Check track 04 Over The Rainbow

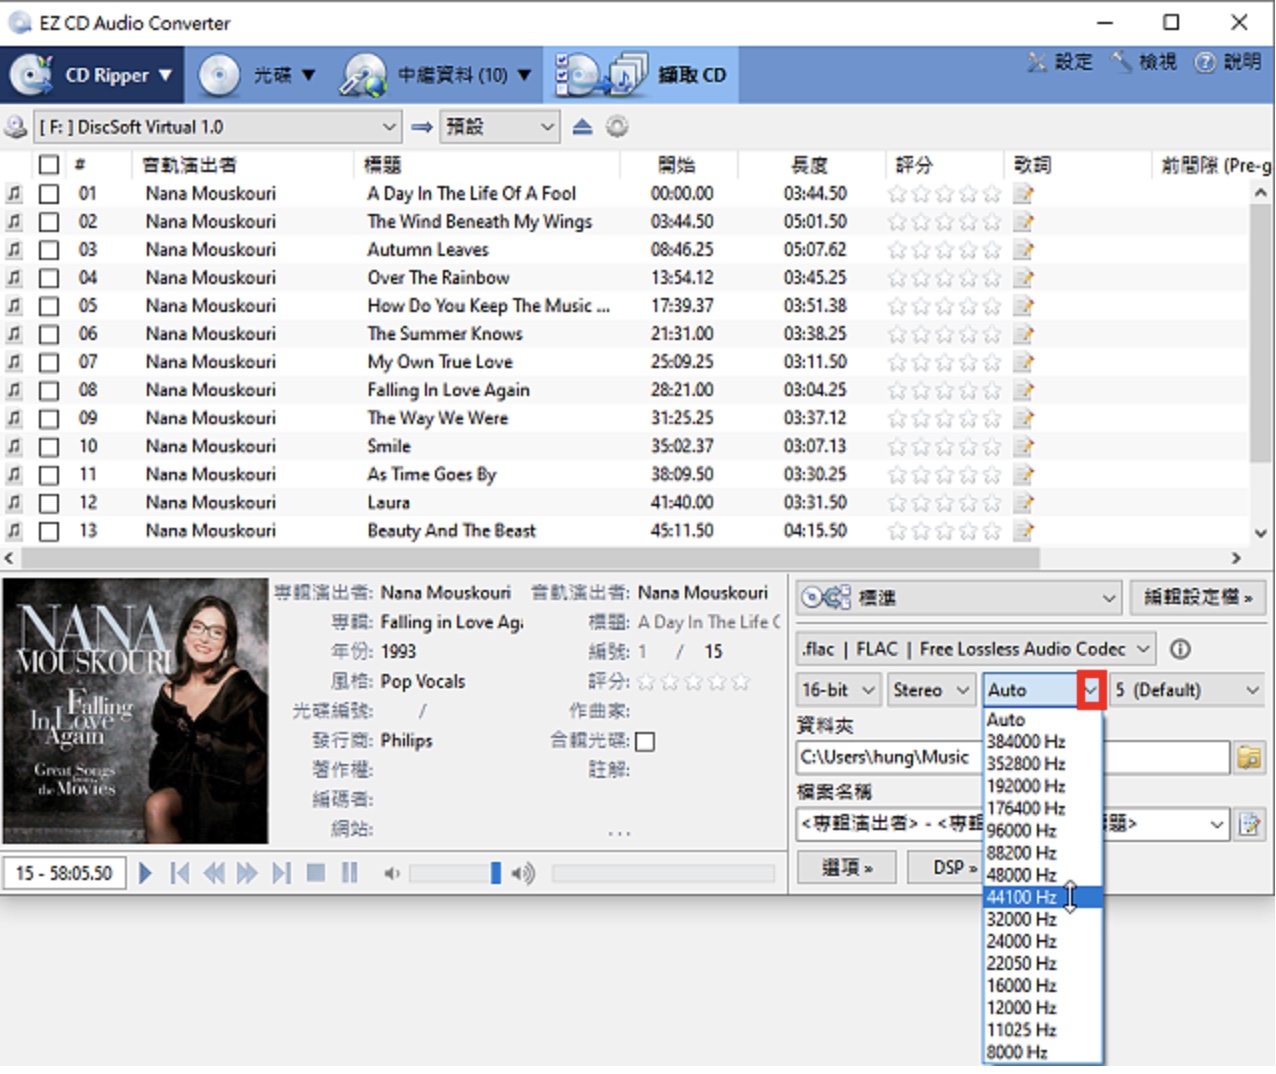coord(48,278)
